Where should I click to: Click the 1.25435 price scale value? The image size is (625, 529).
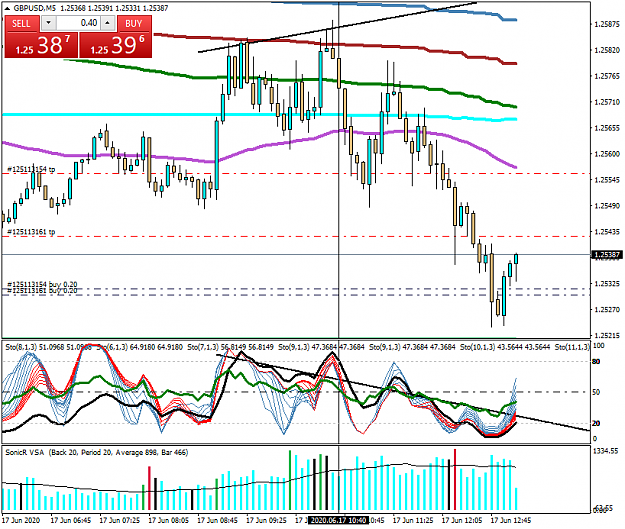tap(607, 232)
